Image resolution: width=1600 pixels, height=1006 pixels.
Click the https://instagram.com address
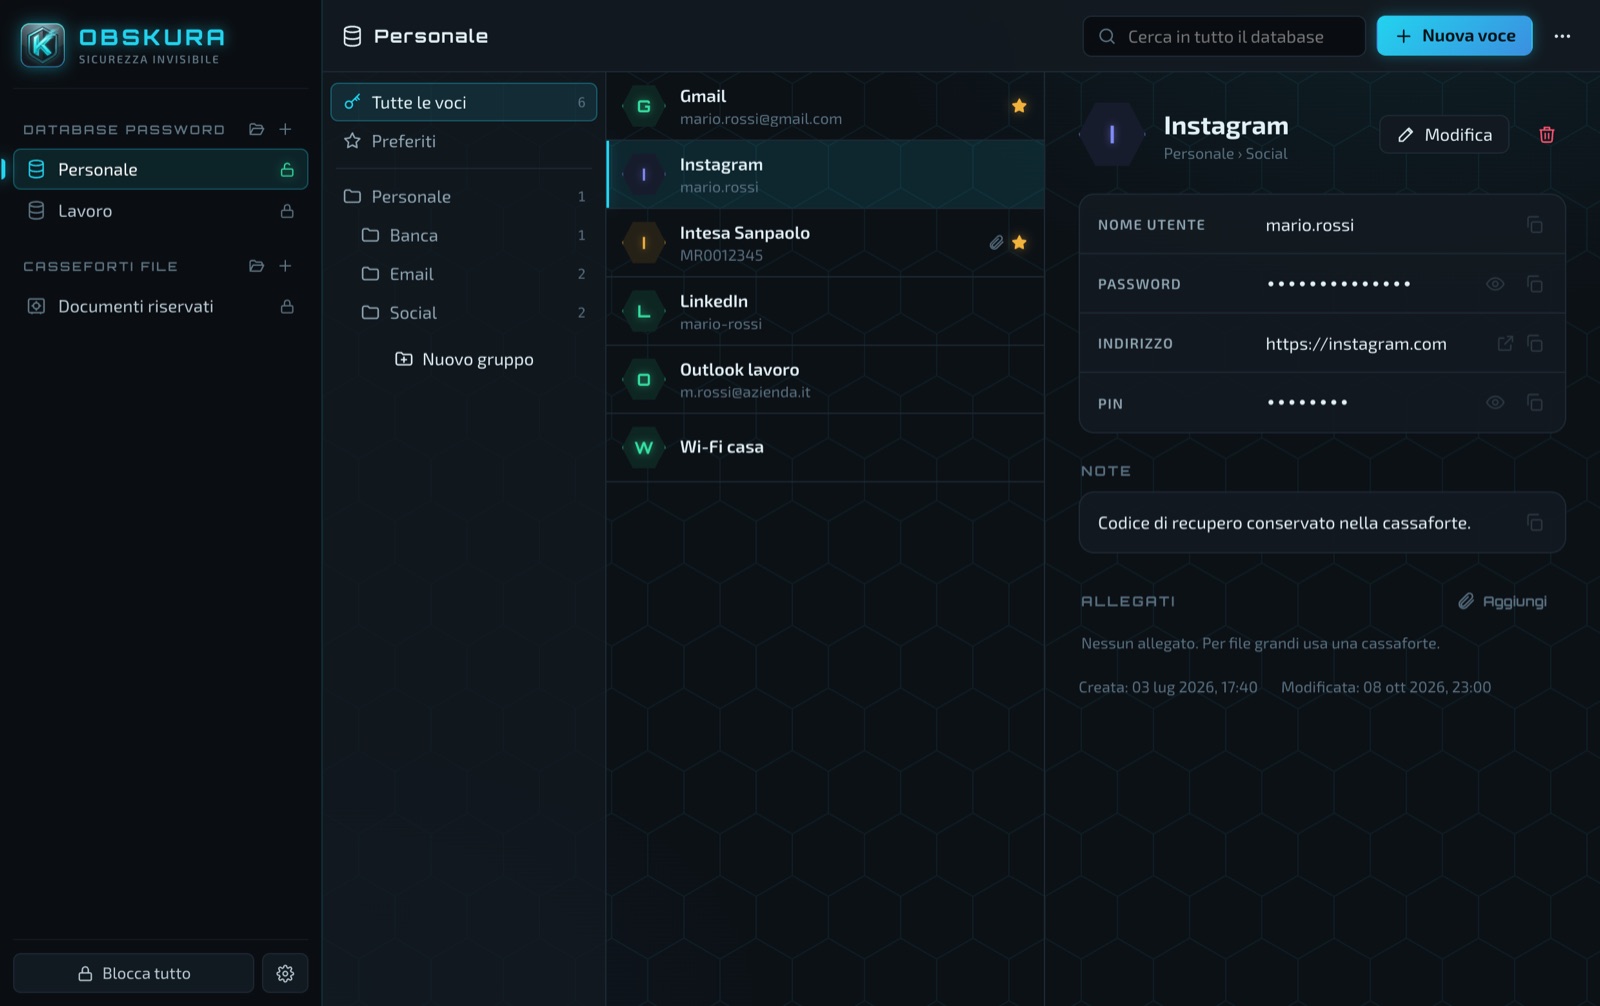[1356, 344]
